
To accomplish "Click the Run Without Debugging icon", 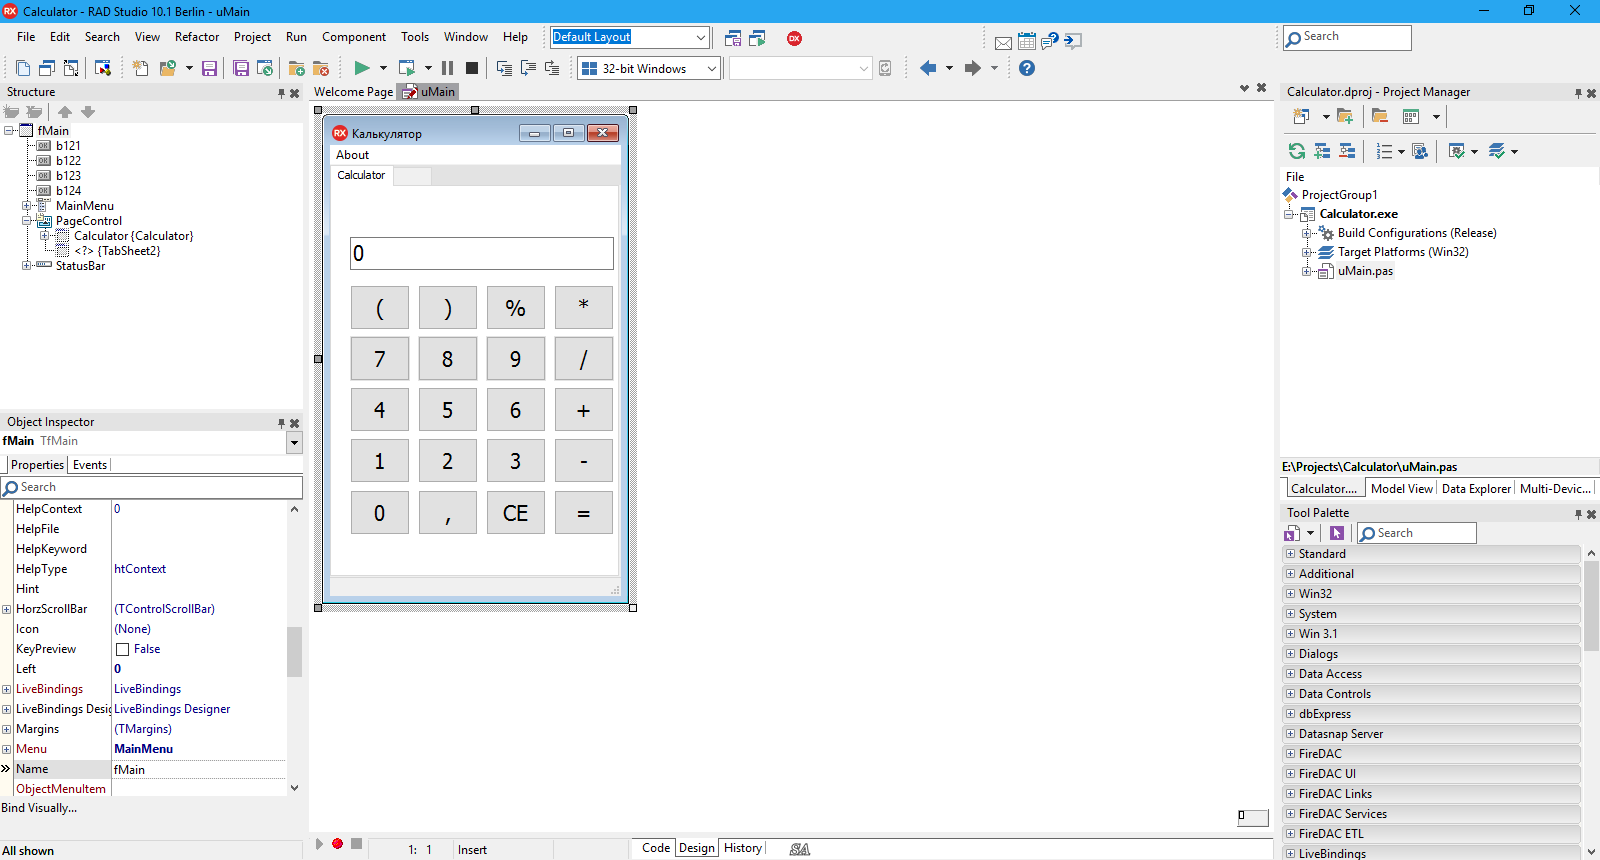I will click(406, 68).
